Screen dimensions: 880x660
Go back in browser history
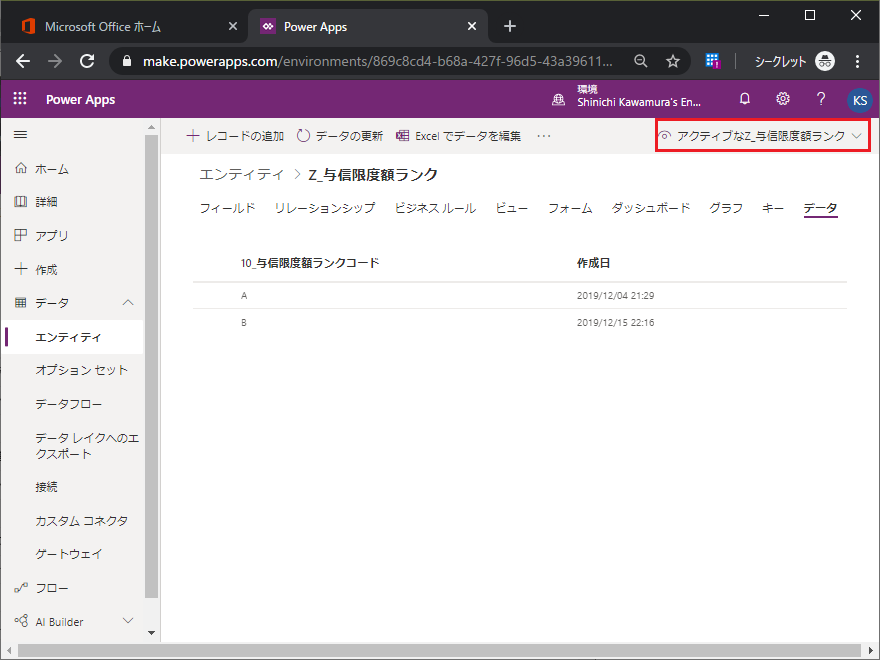pyautogui.click(x=23, y=61)
